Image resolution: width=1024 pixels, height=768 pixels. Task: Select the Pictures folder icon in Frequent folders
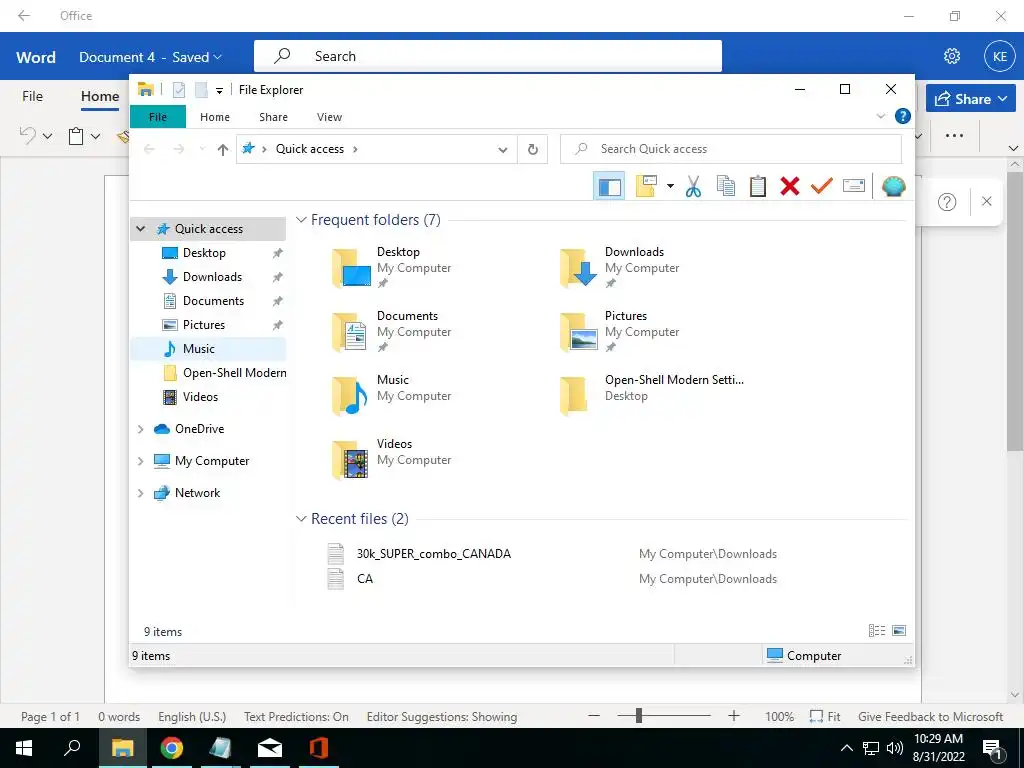tap(579, 332)
